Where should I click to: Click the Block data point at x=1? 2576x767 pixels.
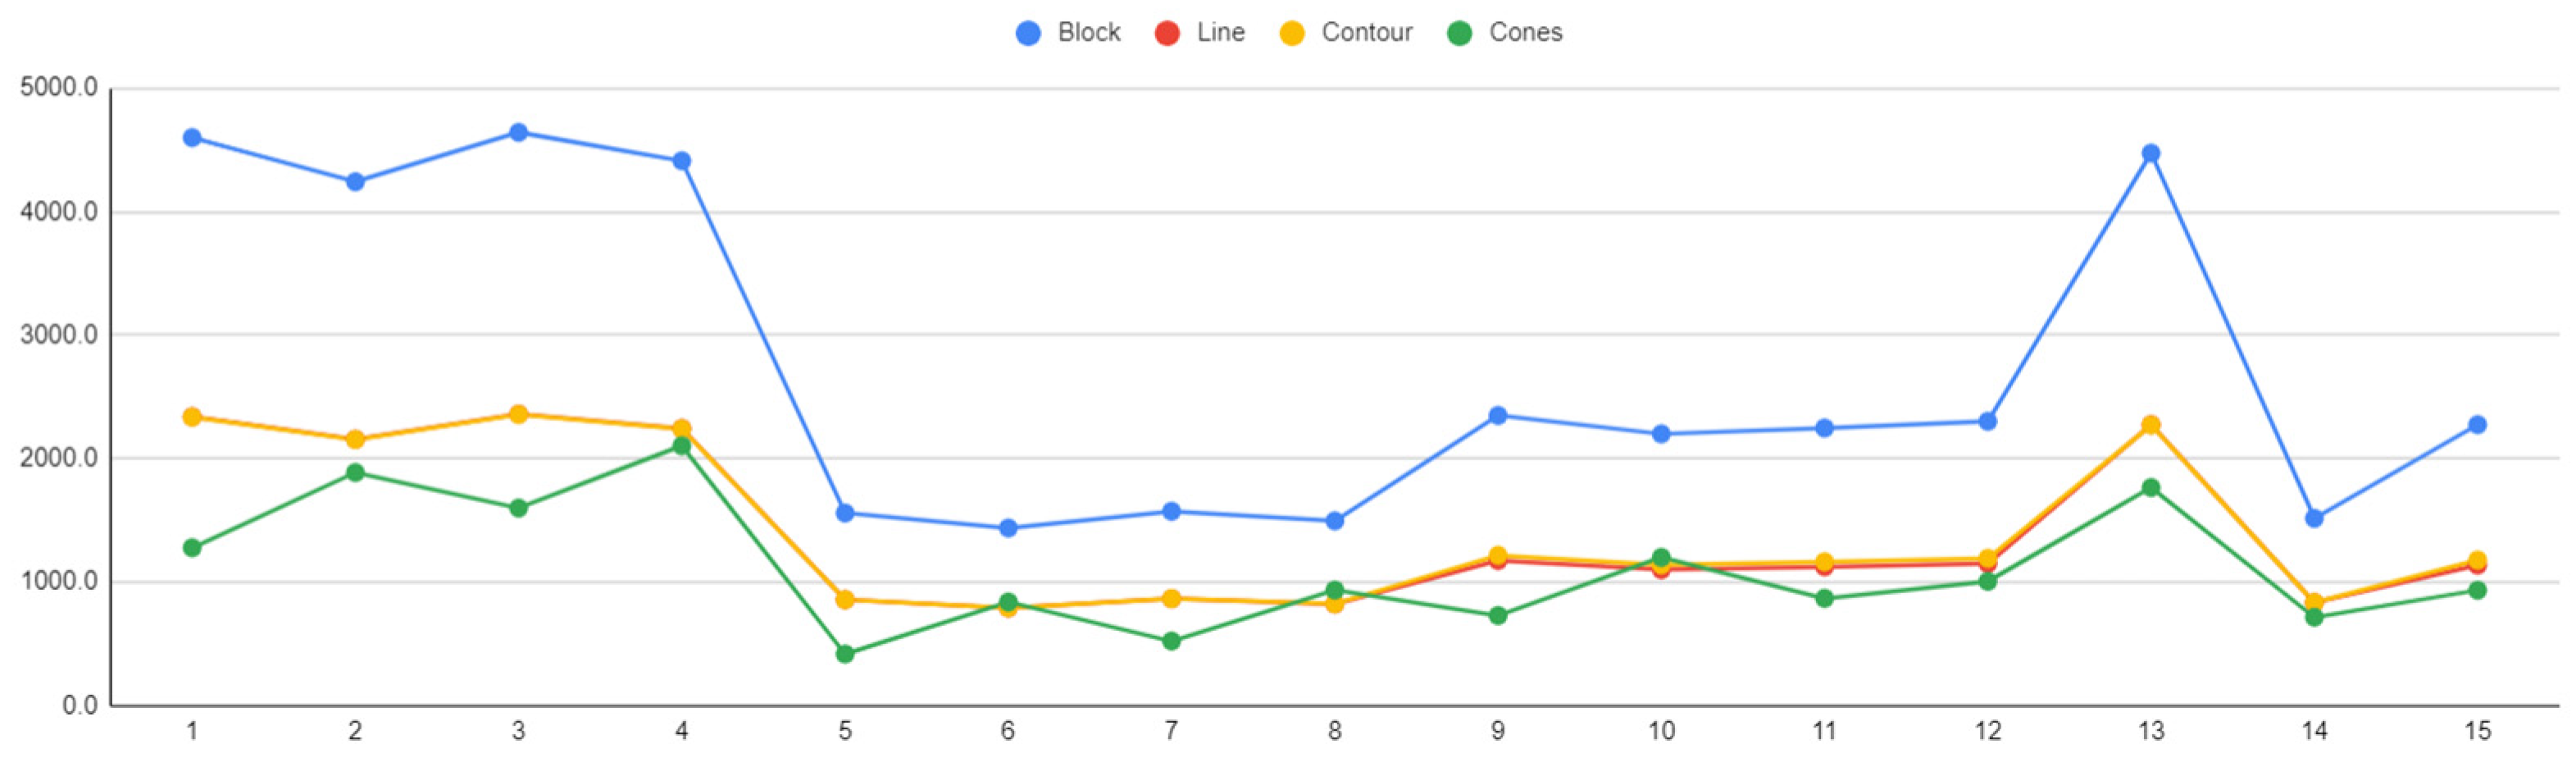click(192, 138)
